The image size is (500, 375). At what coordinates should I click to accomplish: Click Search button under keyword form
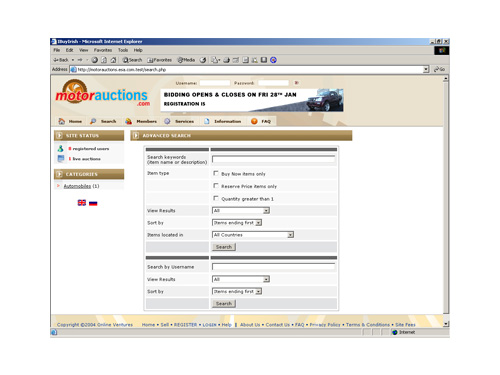point(224,247)
